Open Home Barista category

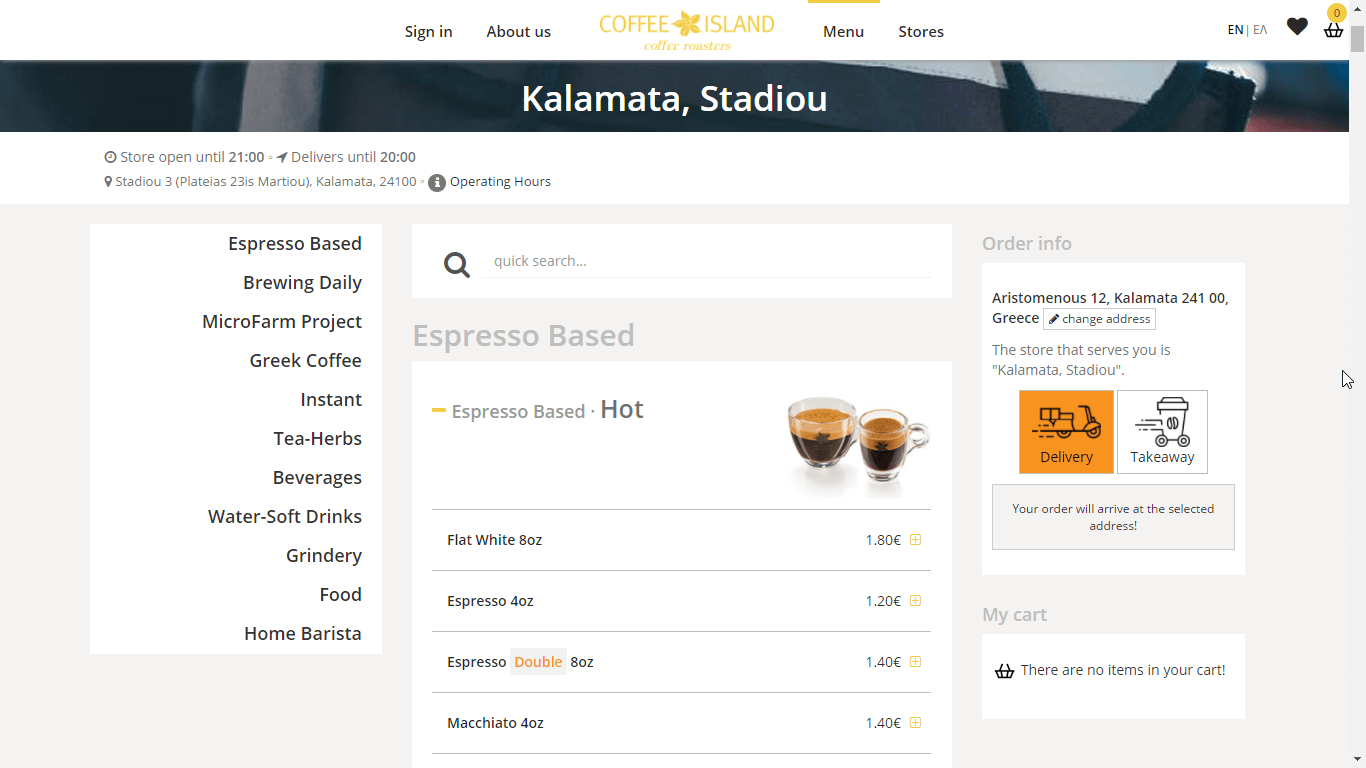pyautogui.click(x=303, y=634)
